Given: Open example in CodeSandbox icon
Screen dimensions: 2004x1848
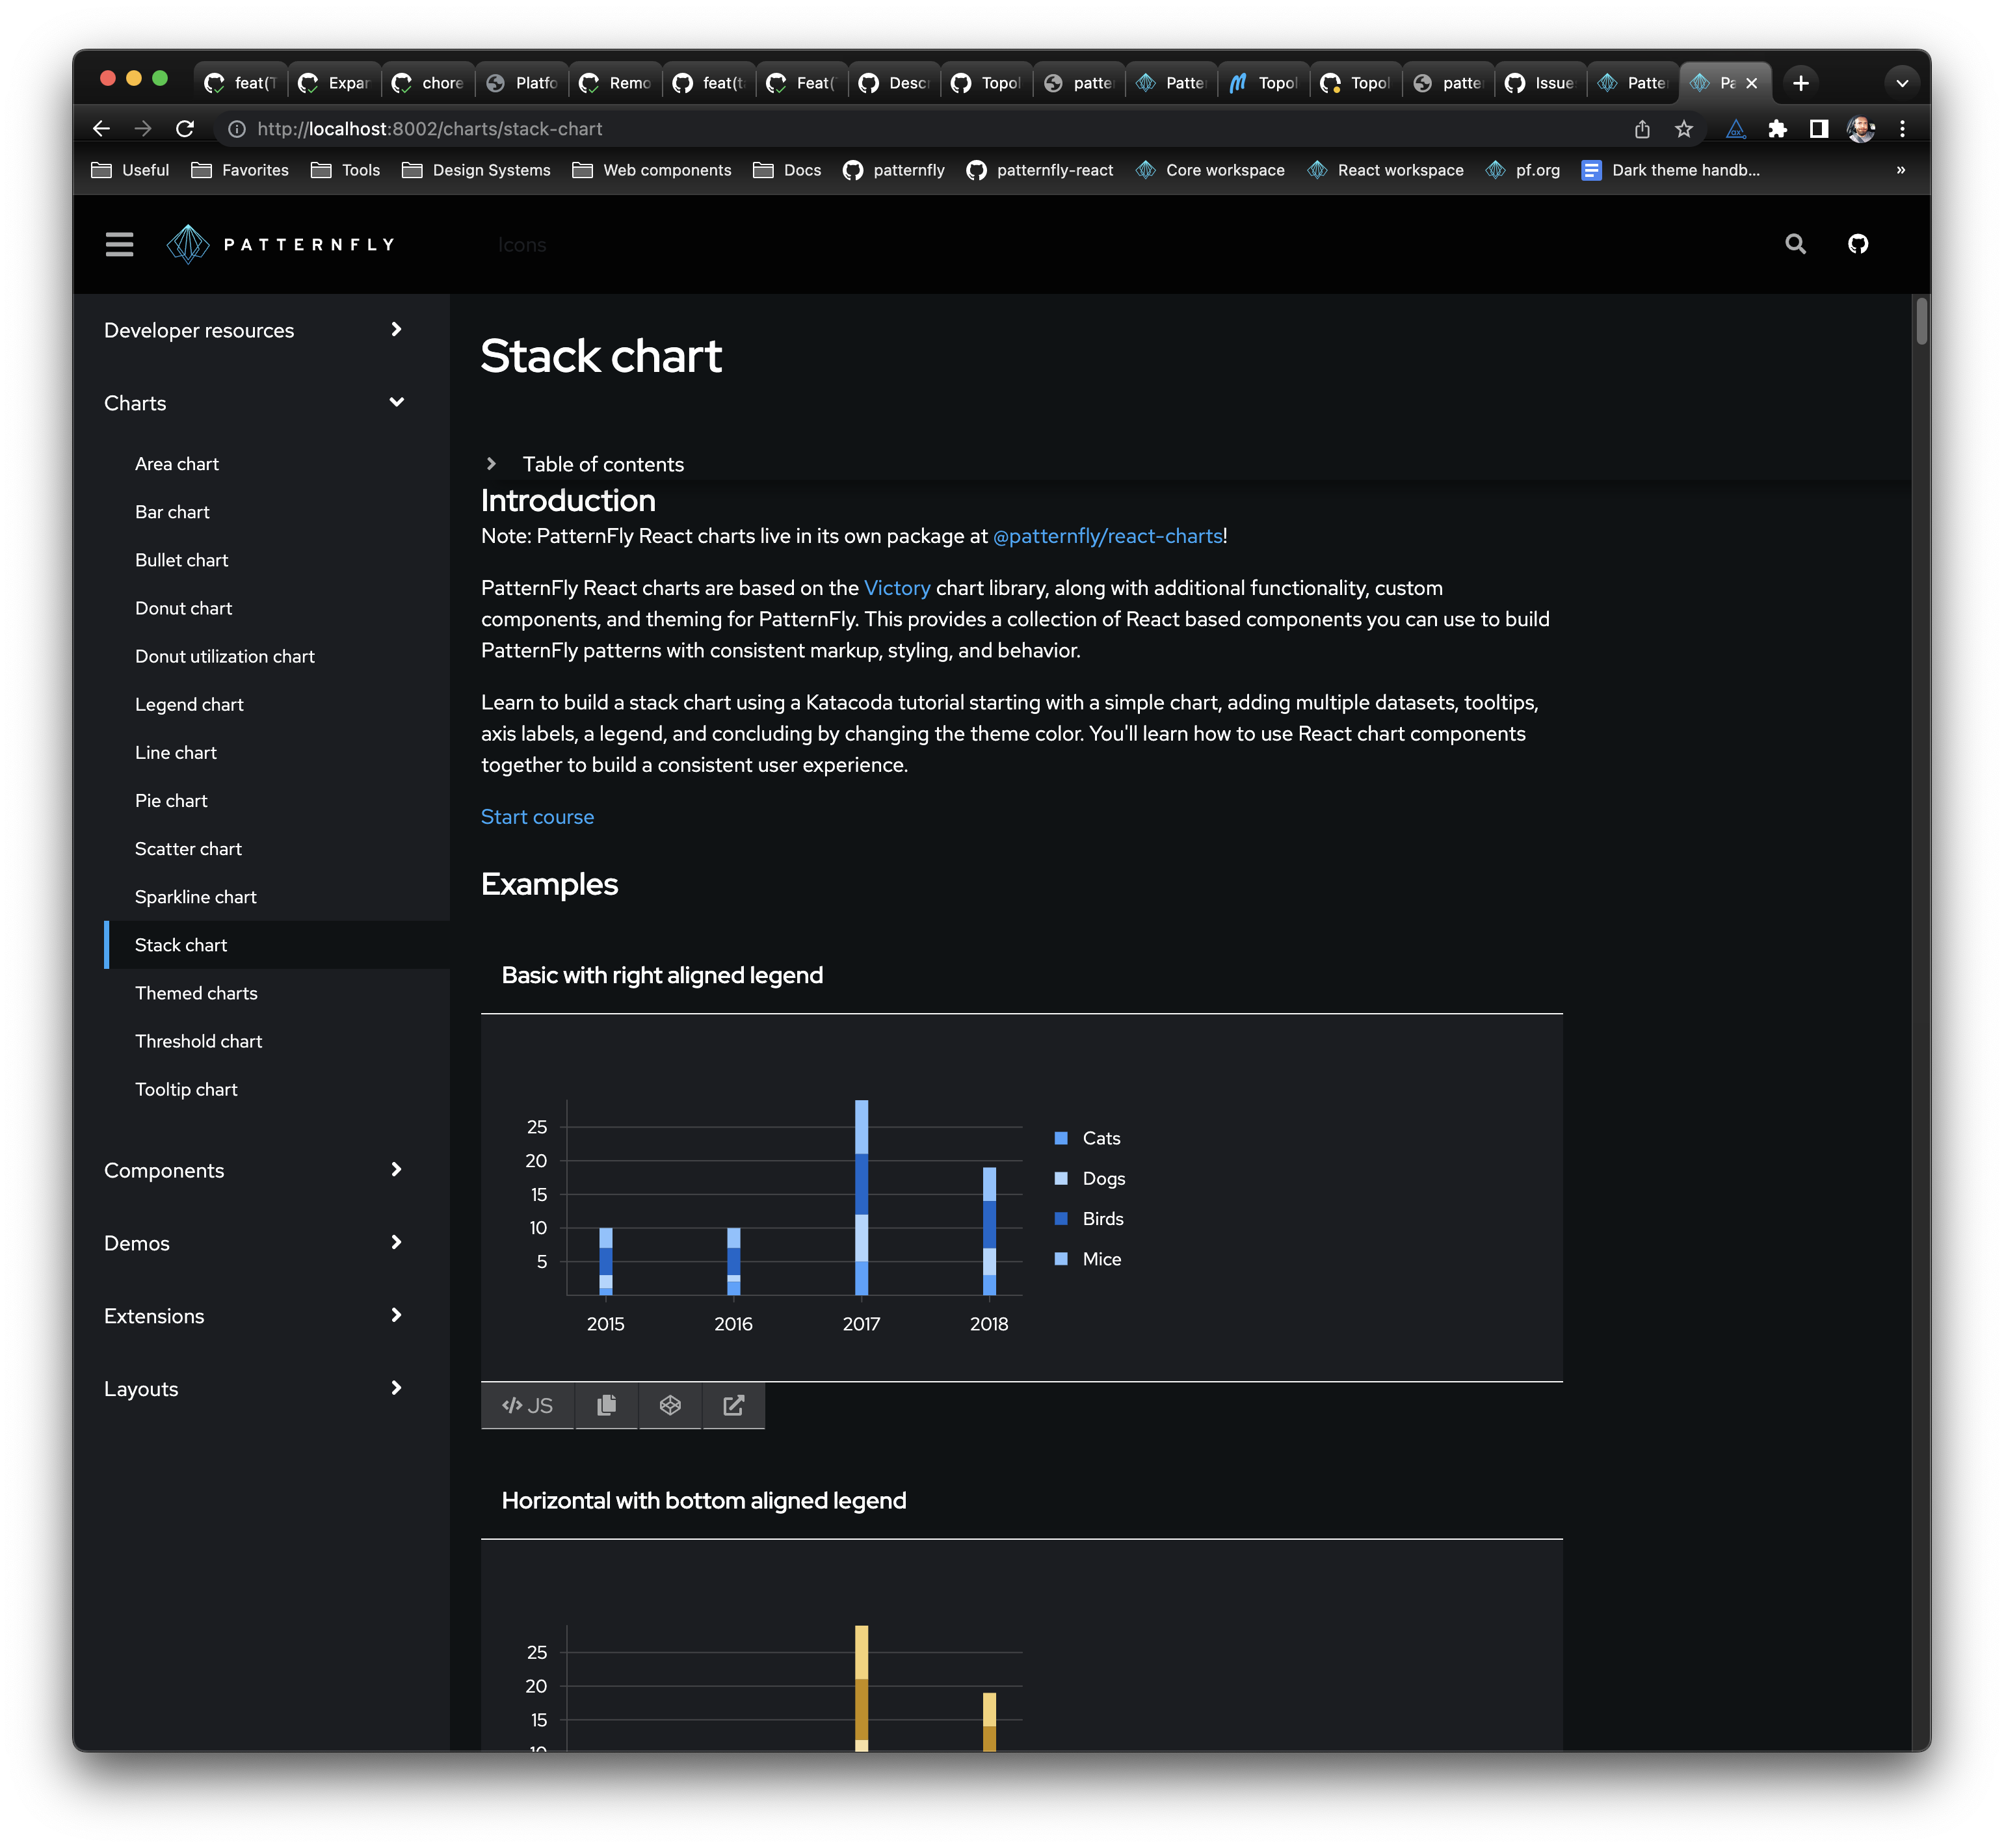Looking at the screenshot, I should pos(670,1405).
